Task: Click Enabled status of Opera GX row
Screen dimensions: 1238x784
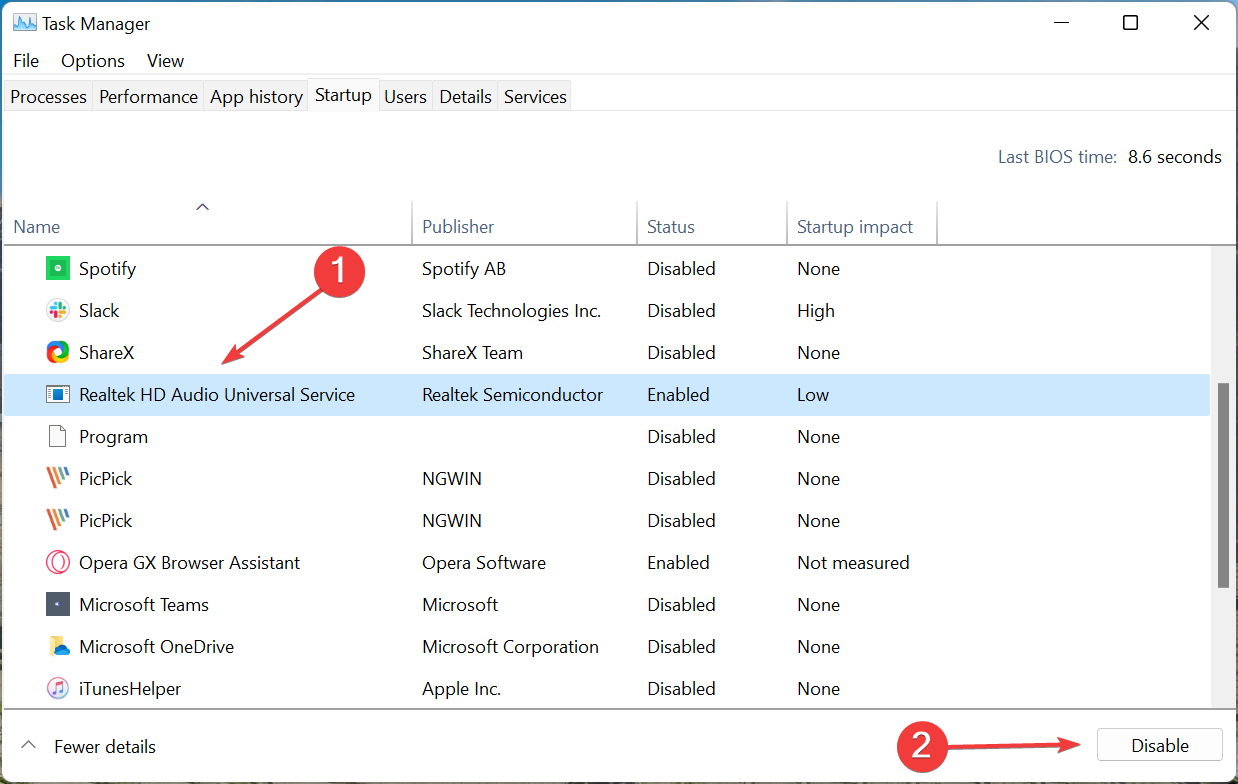Action: click(x=678, y=563)
